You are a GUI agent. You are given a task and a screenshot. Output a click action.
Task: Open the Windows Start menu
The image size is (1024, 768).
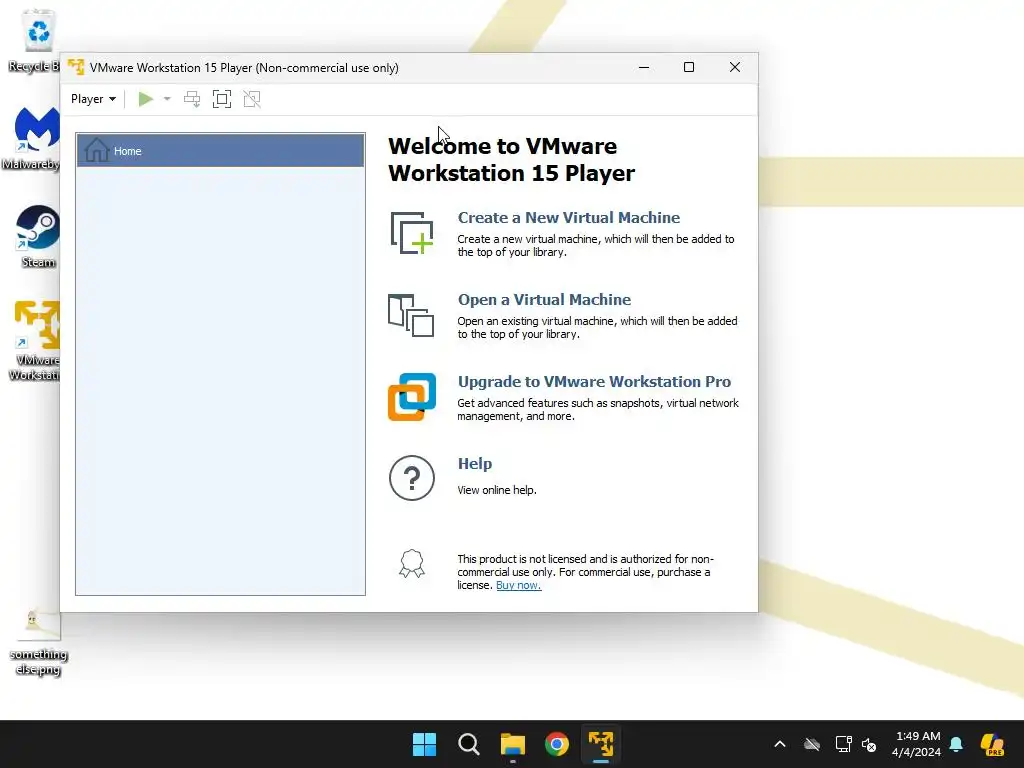(424, 744)
